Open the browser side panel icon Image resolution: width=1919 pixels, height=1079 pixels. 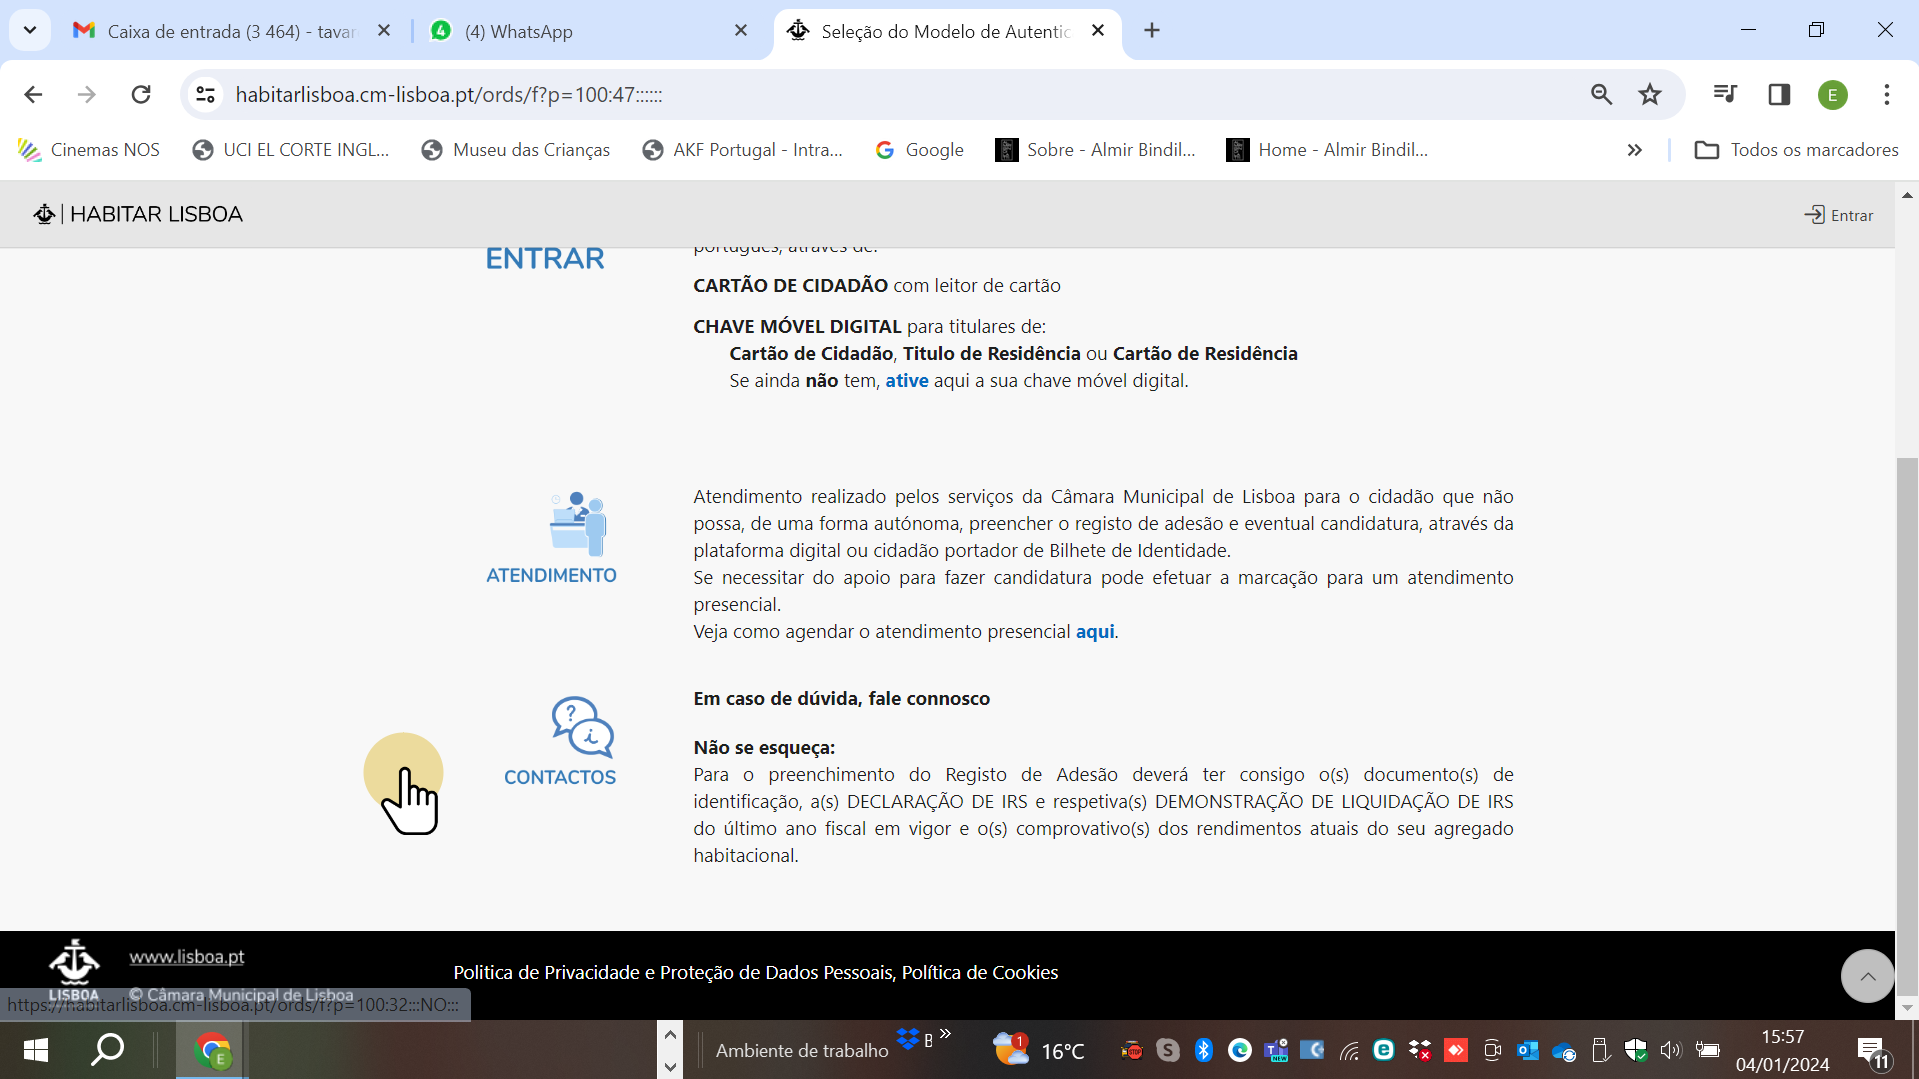[x=1778, y=95]
